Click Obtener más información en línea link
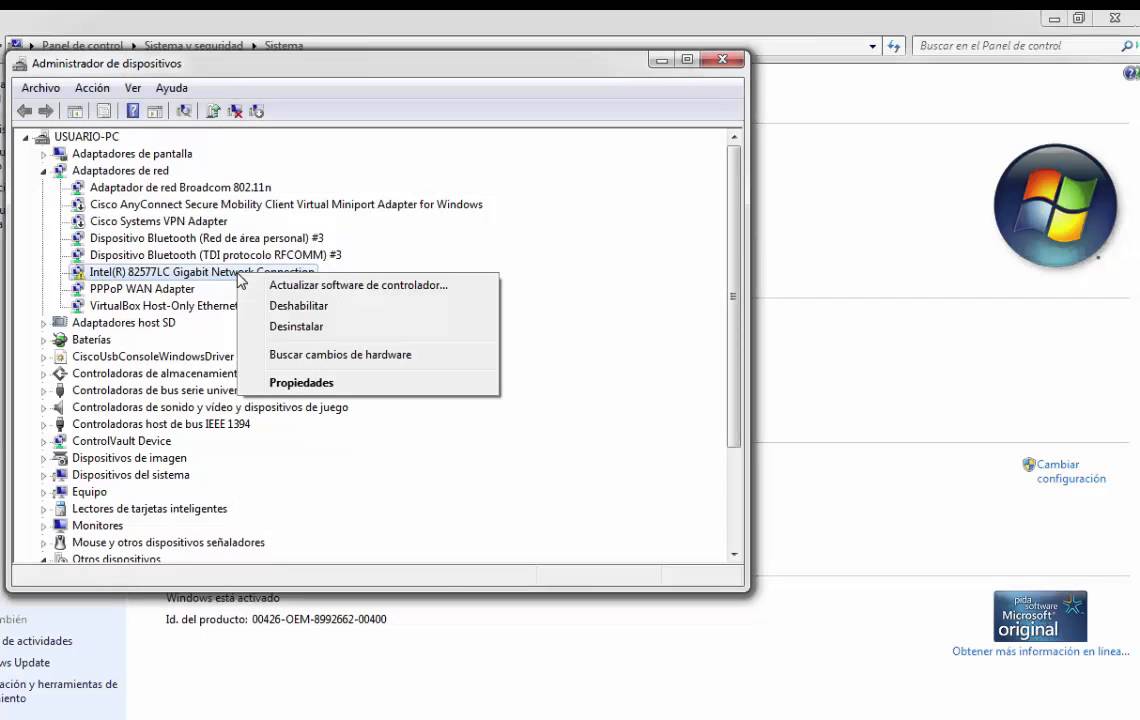The height and width of the screenshot is (720, 1140). [1040, 652]
